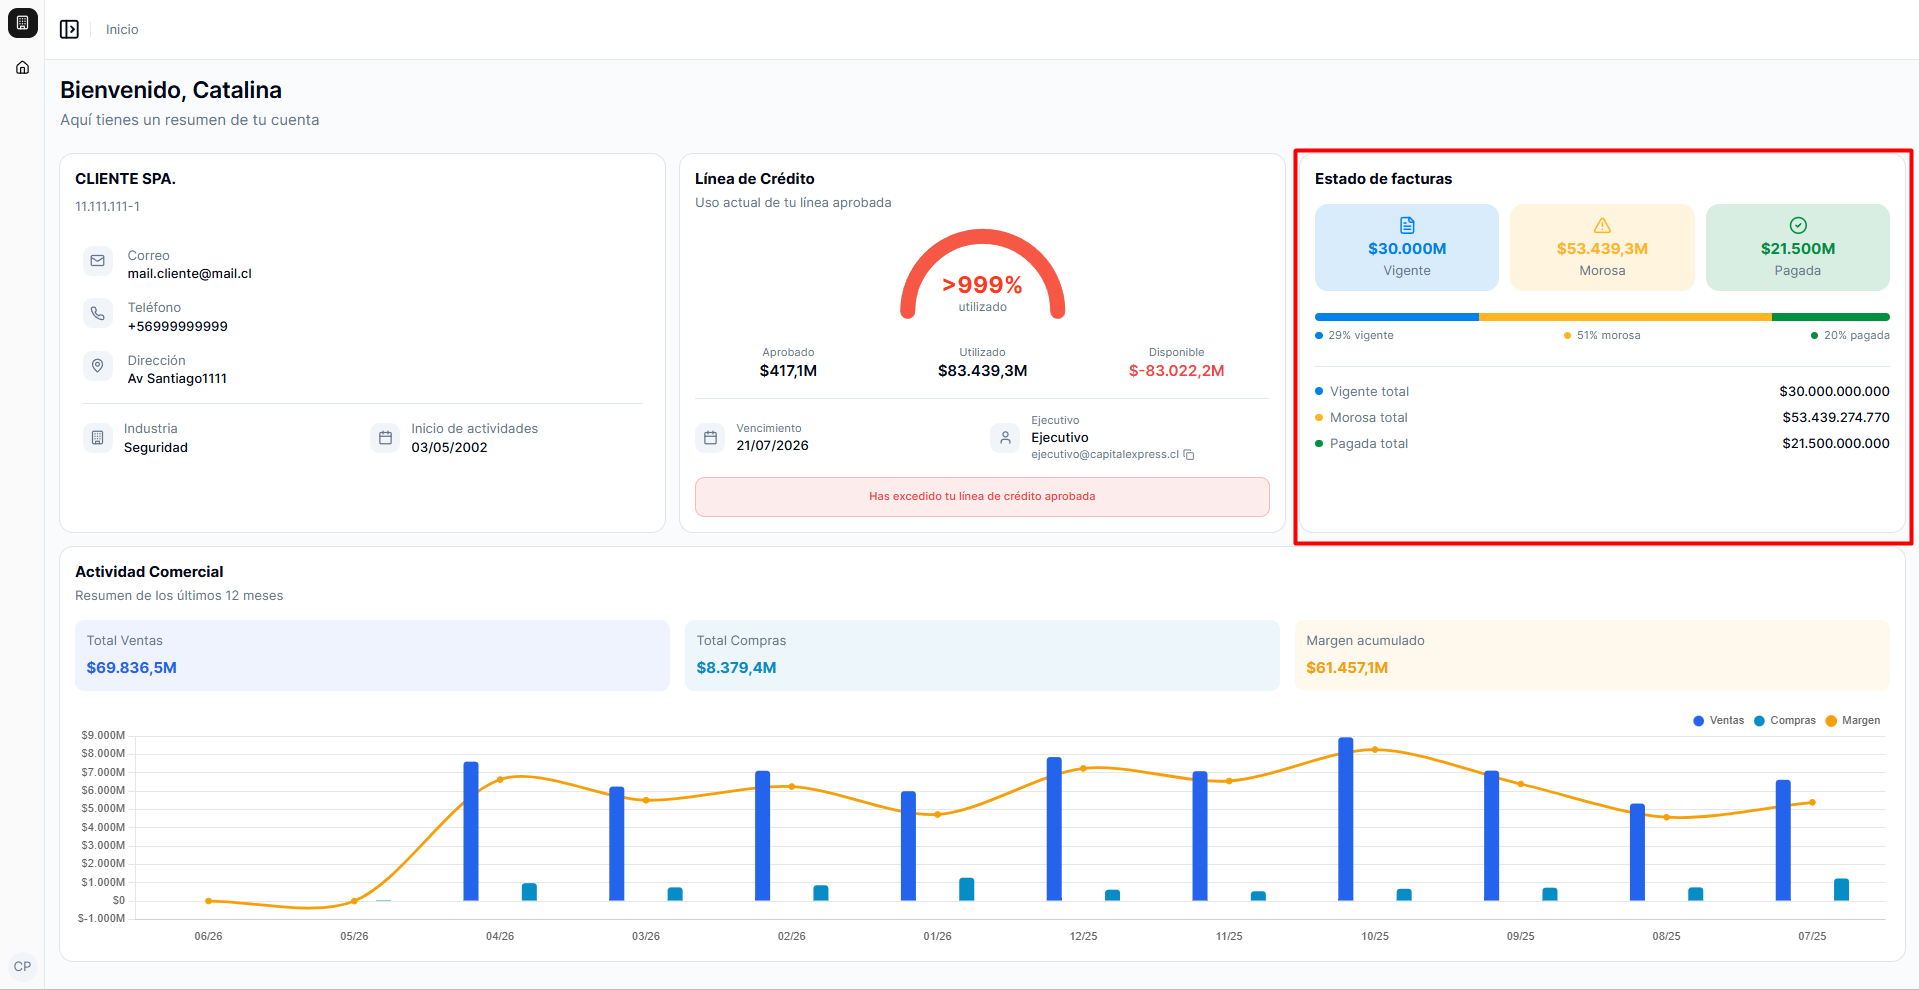Image resolution: width=1919 pixels, height=990 pixels.
Task: Open the CP user avatar
Action: pos(22,967)
